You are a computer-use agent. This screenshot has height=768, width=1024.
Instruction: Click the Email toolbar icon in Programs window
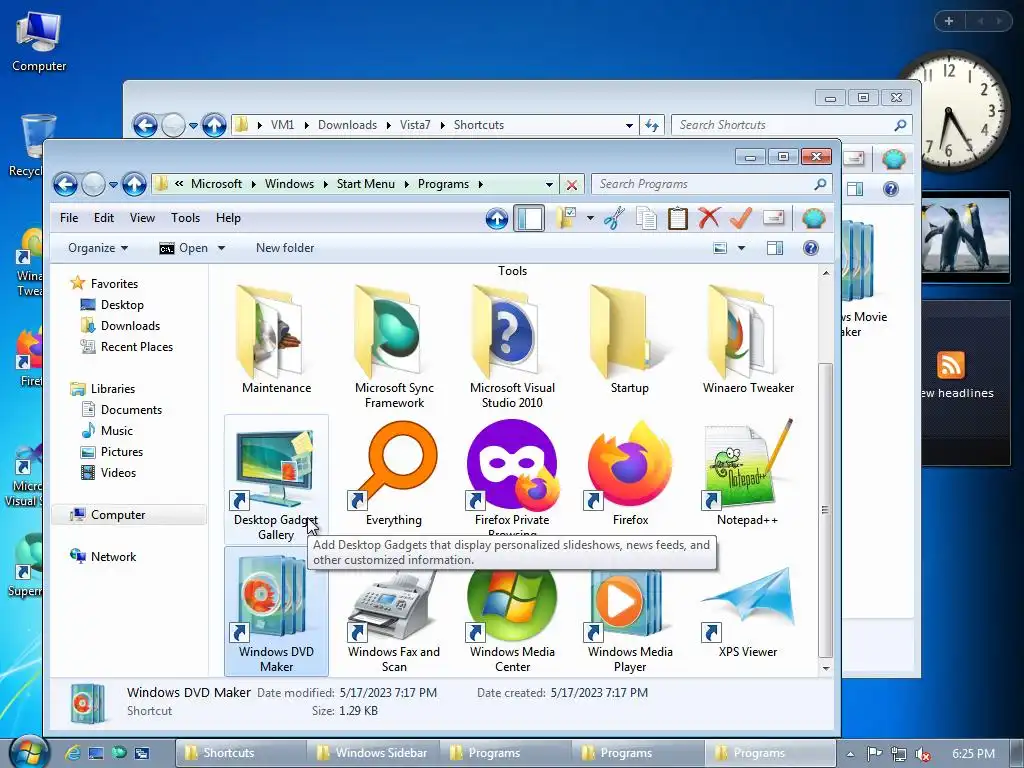coord(773,218)
